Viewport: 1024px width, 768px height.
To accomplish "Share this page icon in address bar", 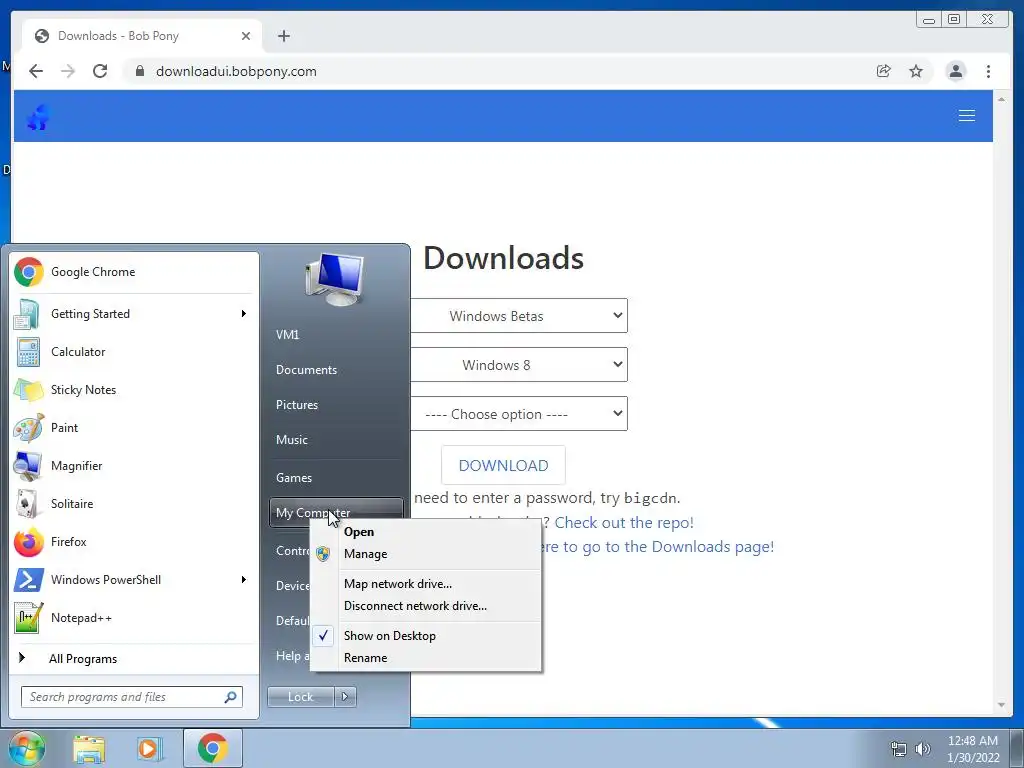I will 884,71.
